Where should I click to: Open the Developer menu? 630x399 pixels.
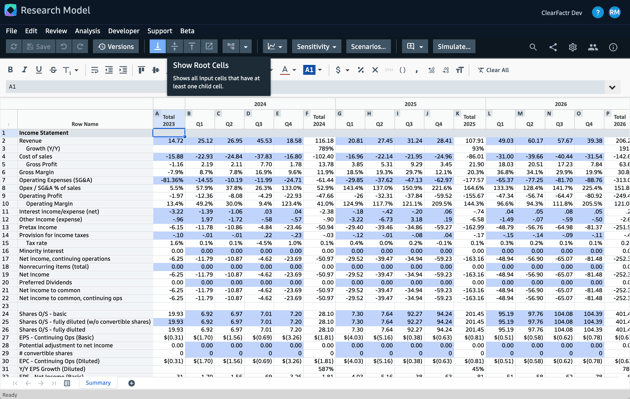(x=123, y=31)
